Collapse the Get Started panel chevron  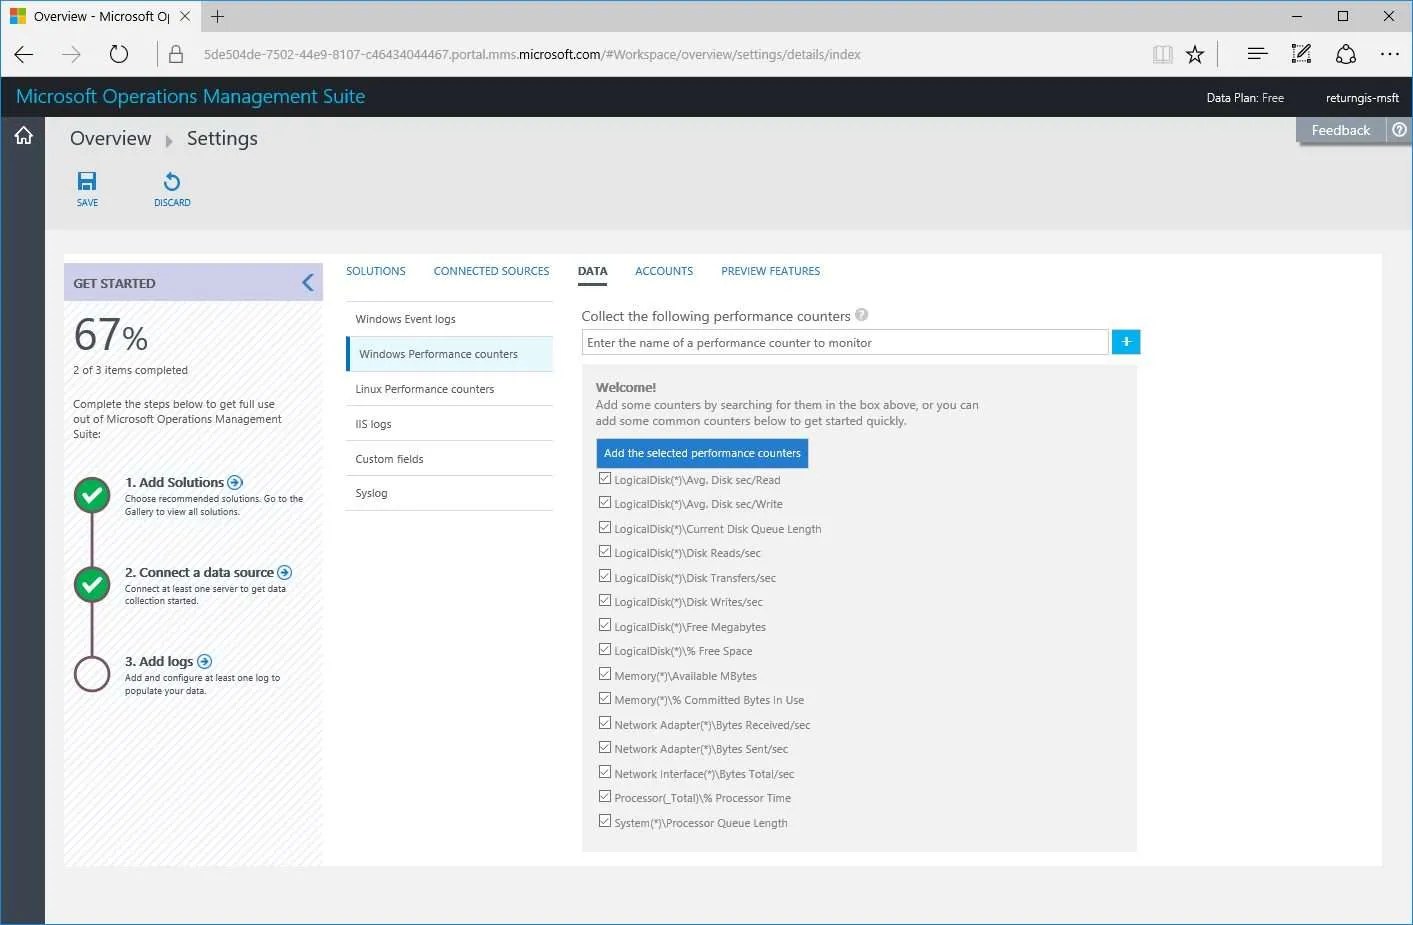[x=308, y=283]
